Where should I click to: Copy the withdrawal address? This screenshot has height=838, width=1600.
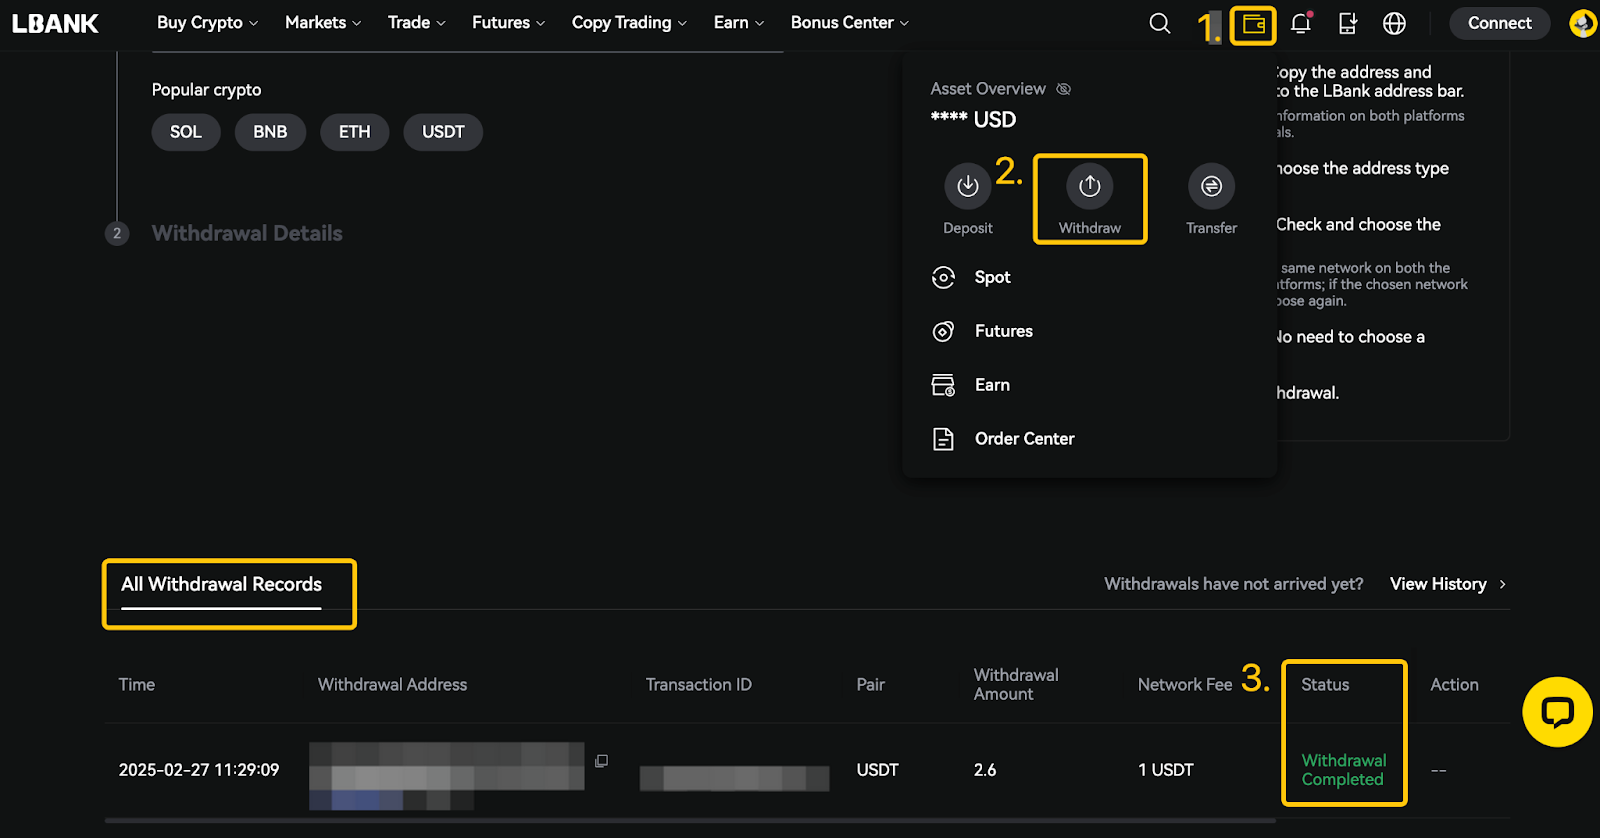pos(601,761)
